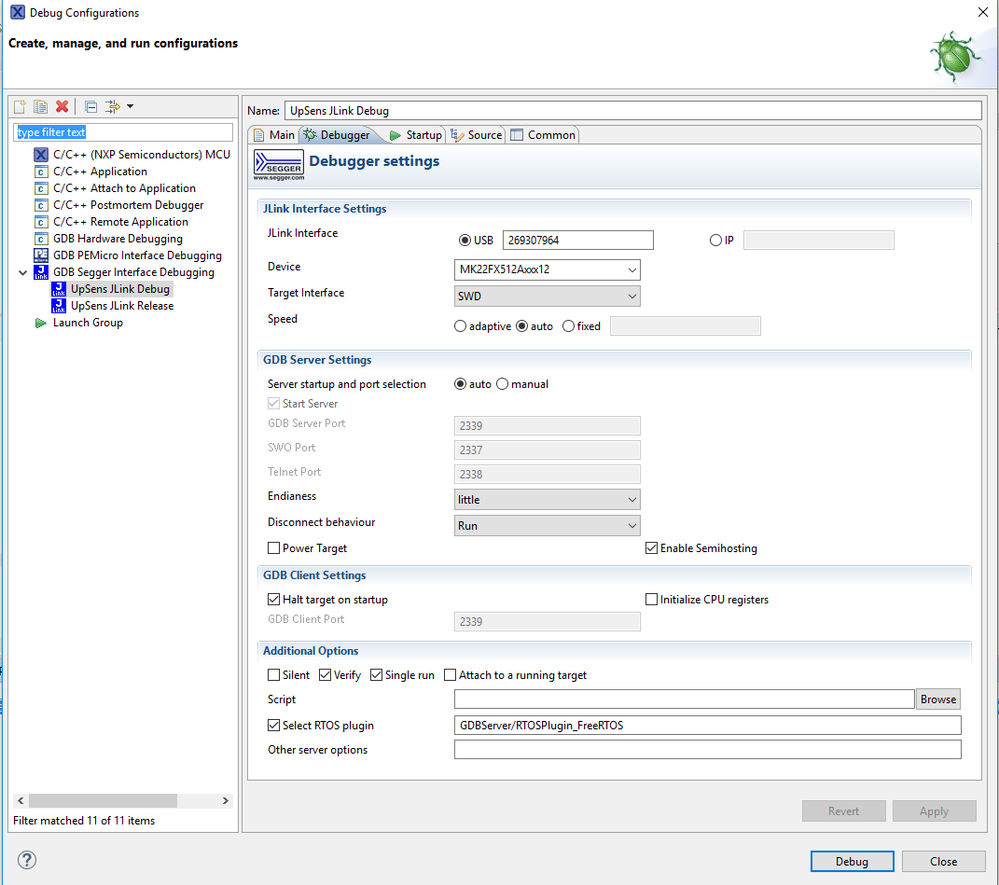999x885 pixels.
Task: Toggle the Verify checkbox
Action: coord(325,675)
